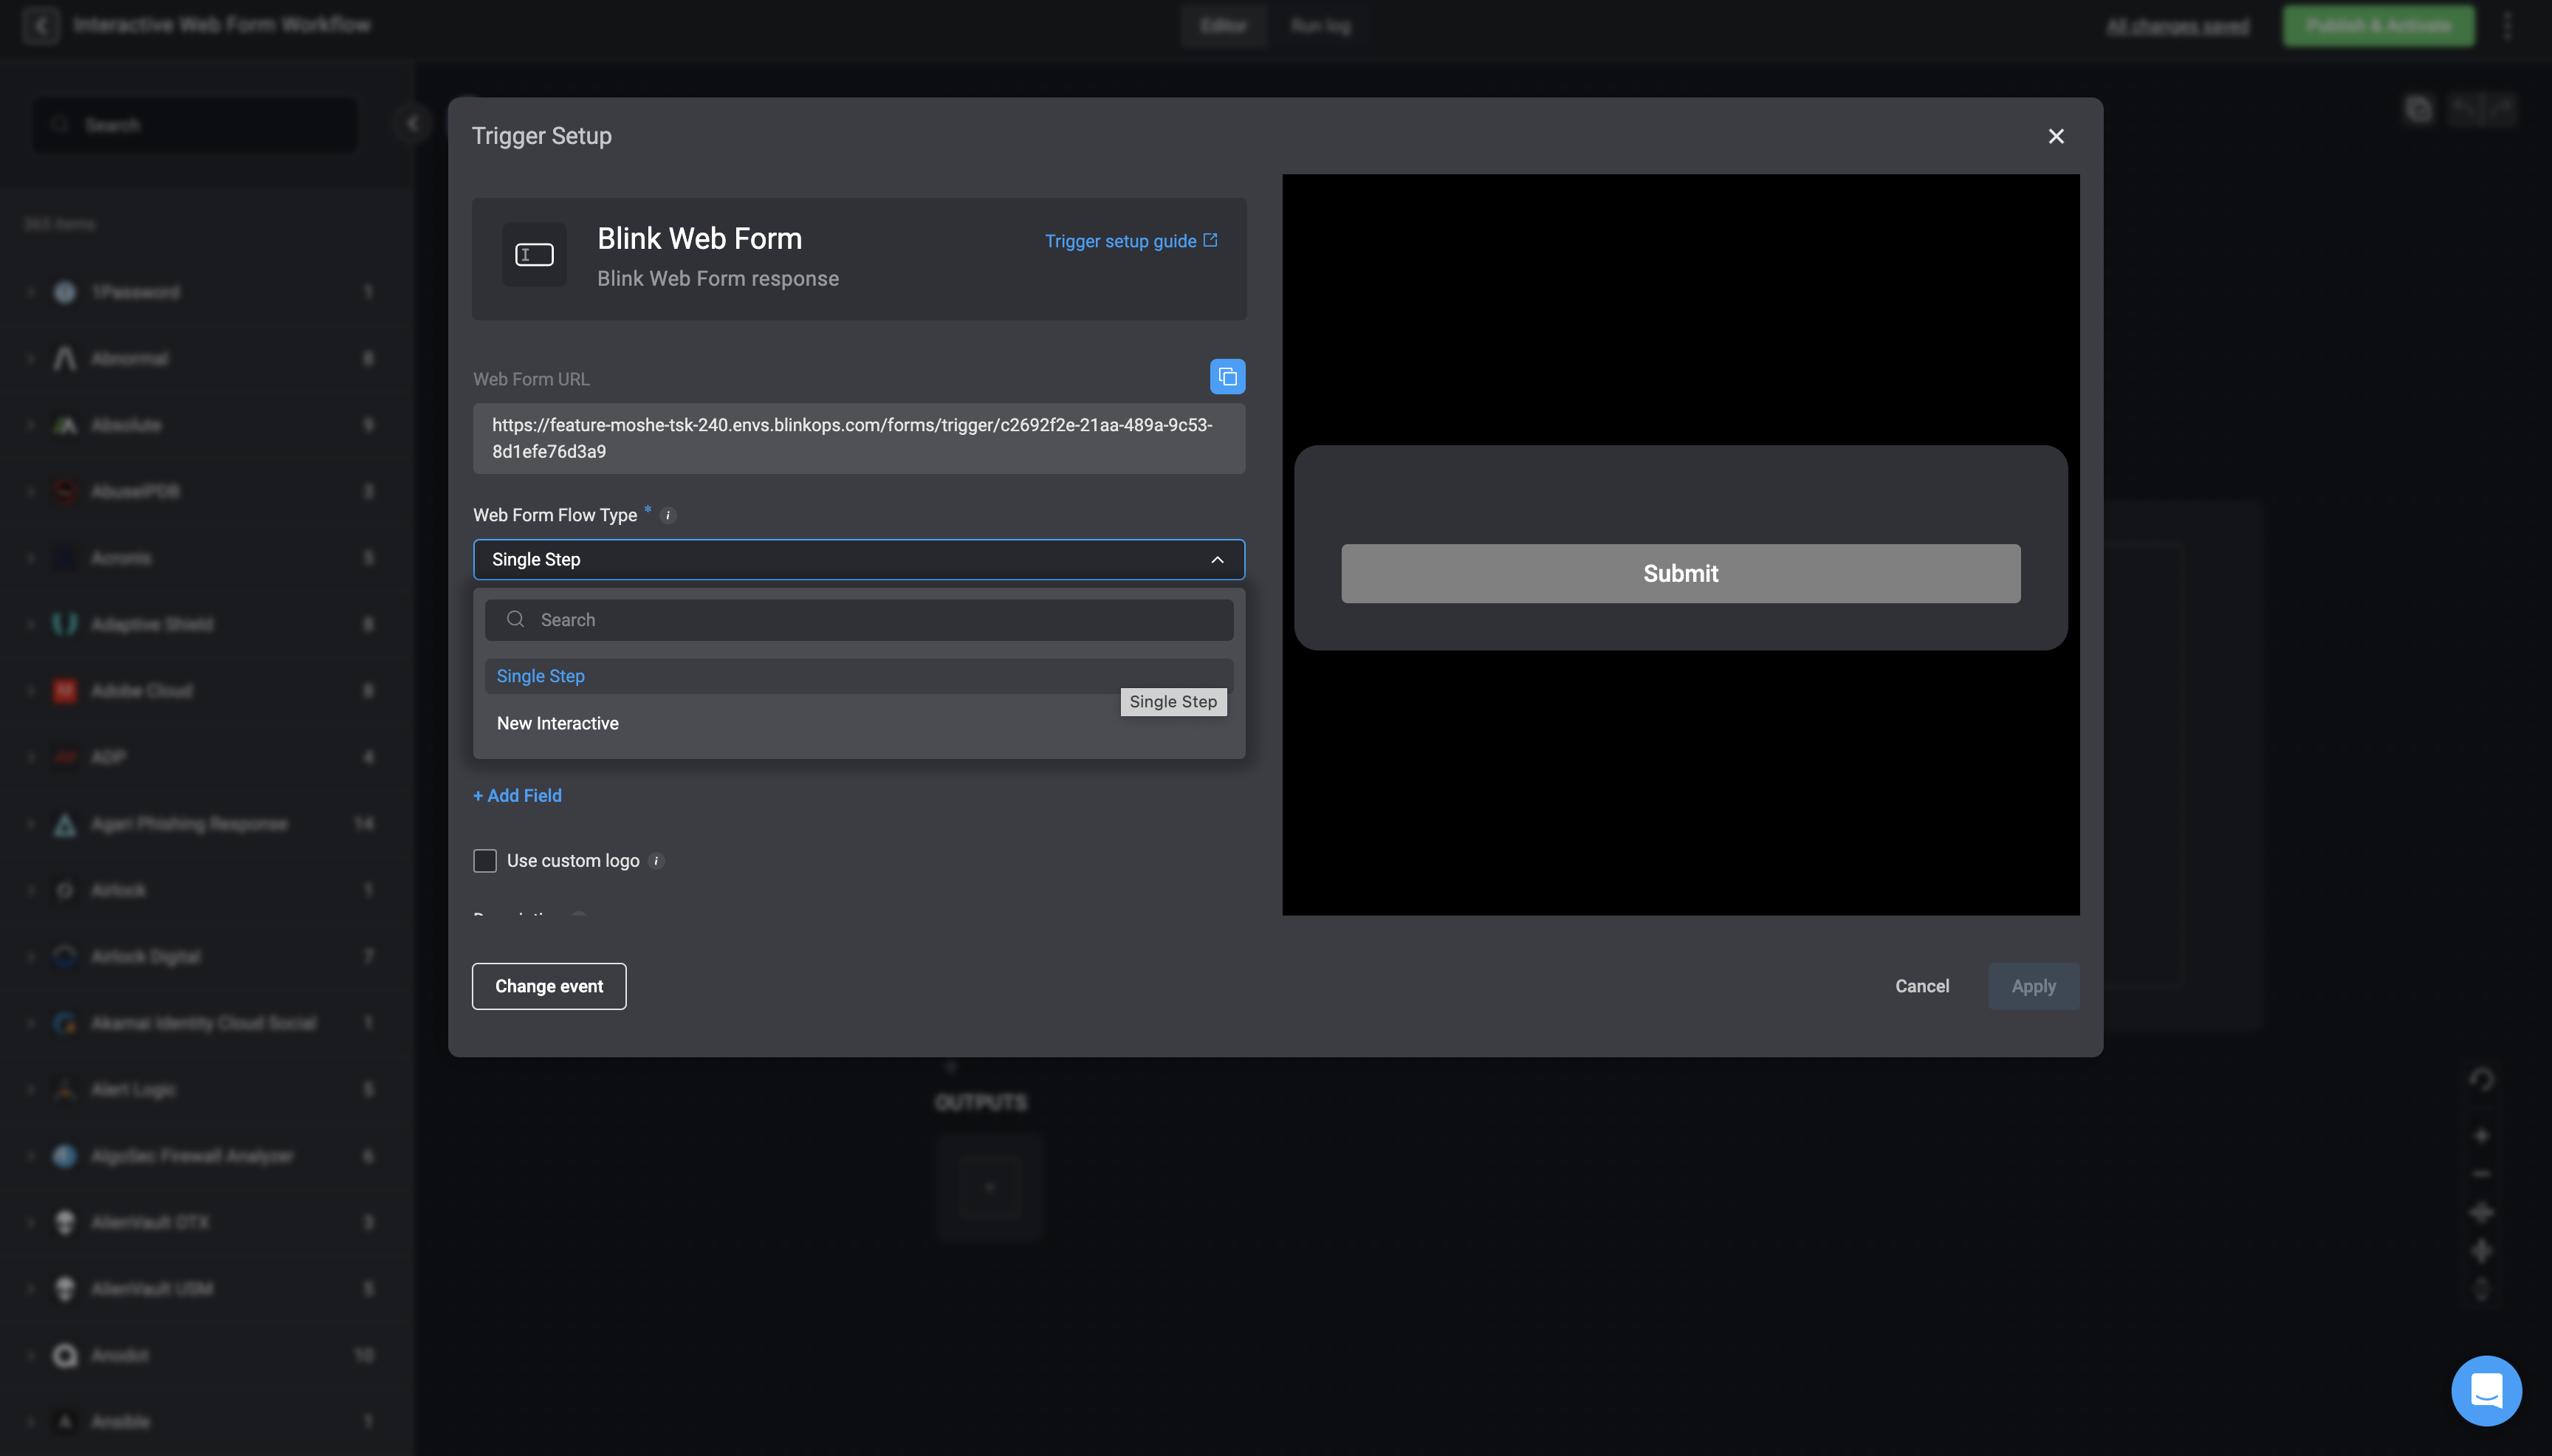This screenshot has width=2552, height=1456.
Task: Click the Agari Phishing Response icon
Action: click(x=65, y=824)
